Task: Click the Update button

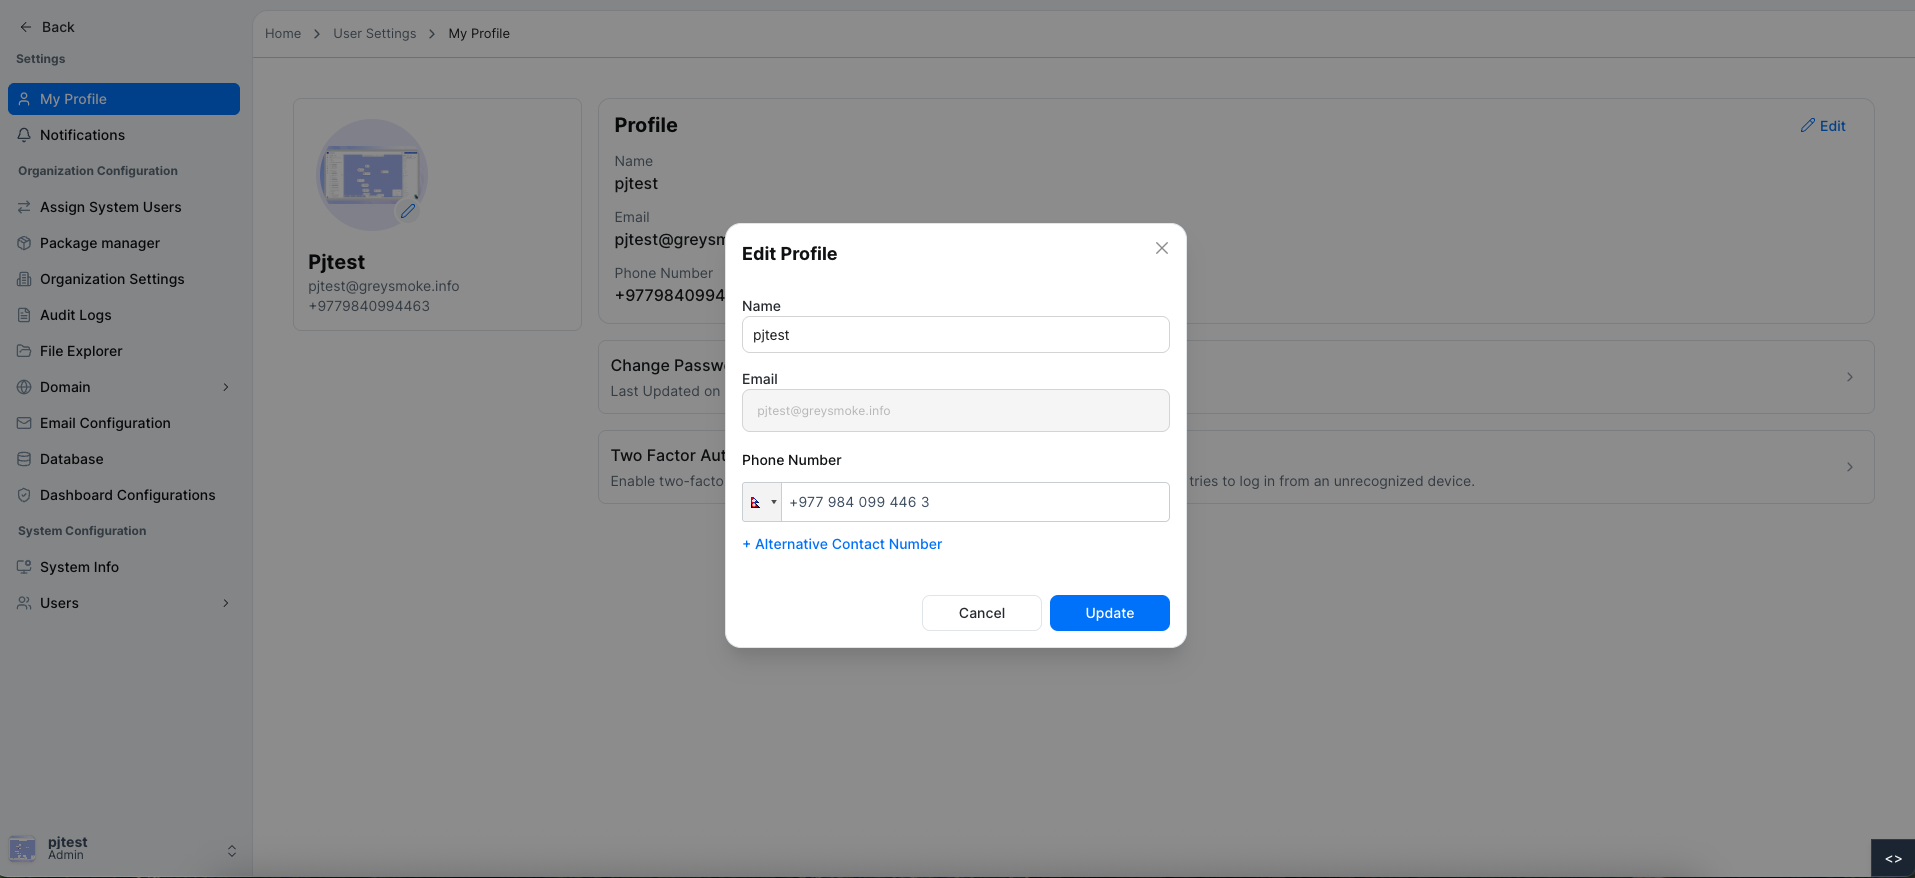Action: tap(1109, 613)
